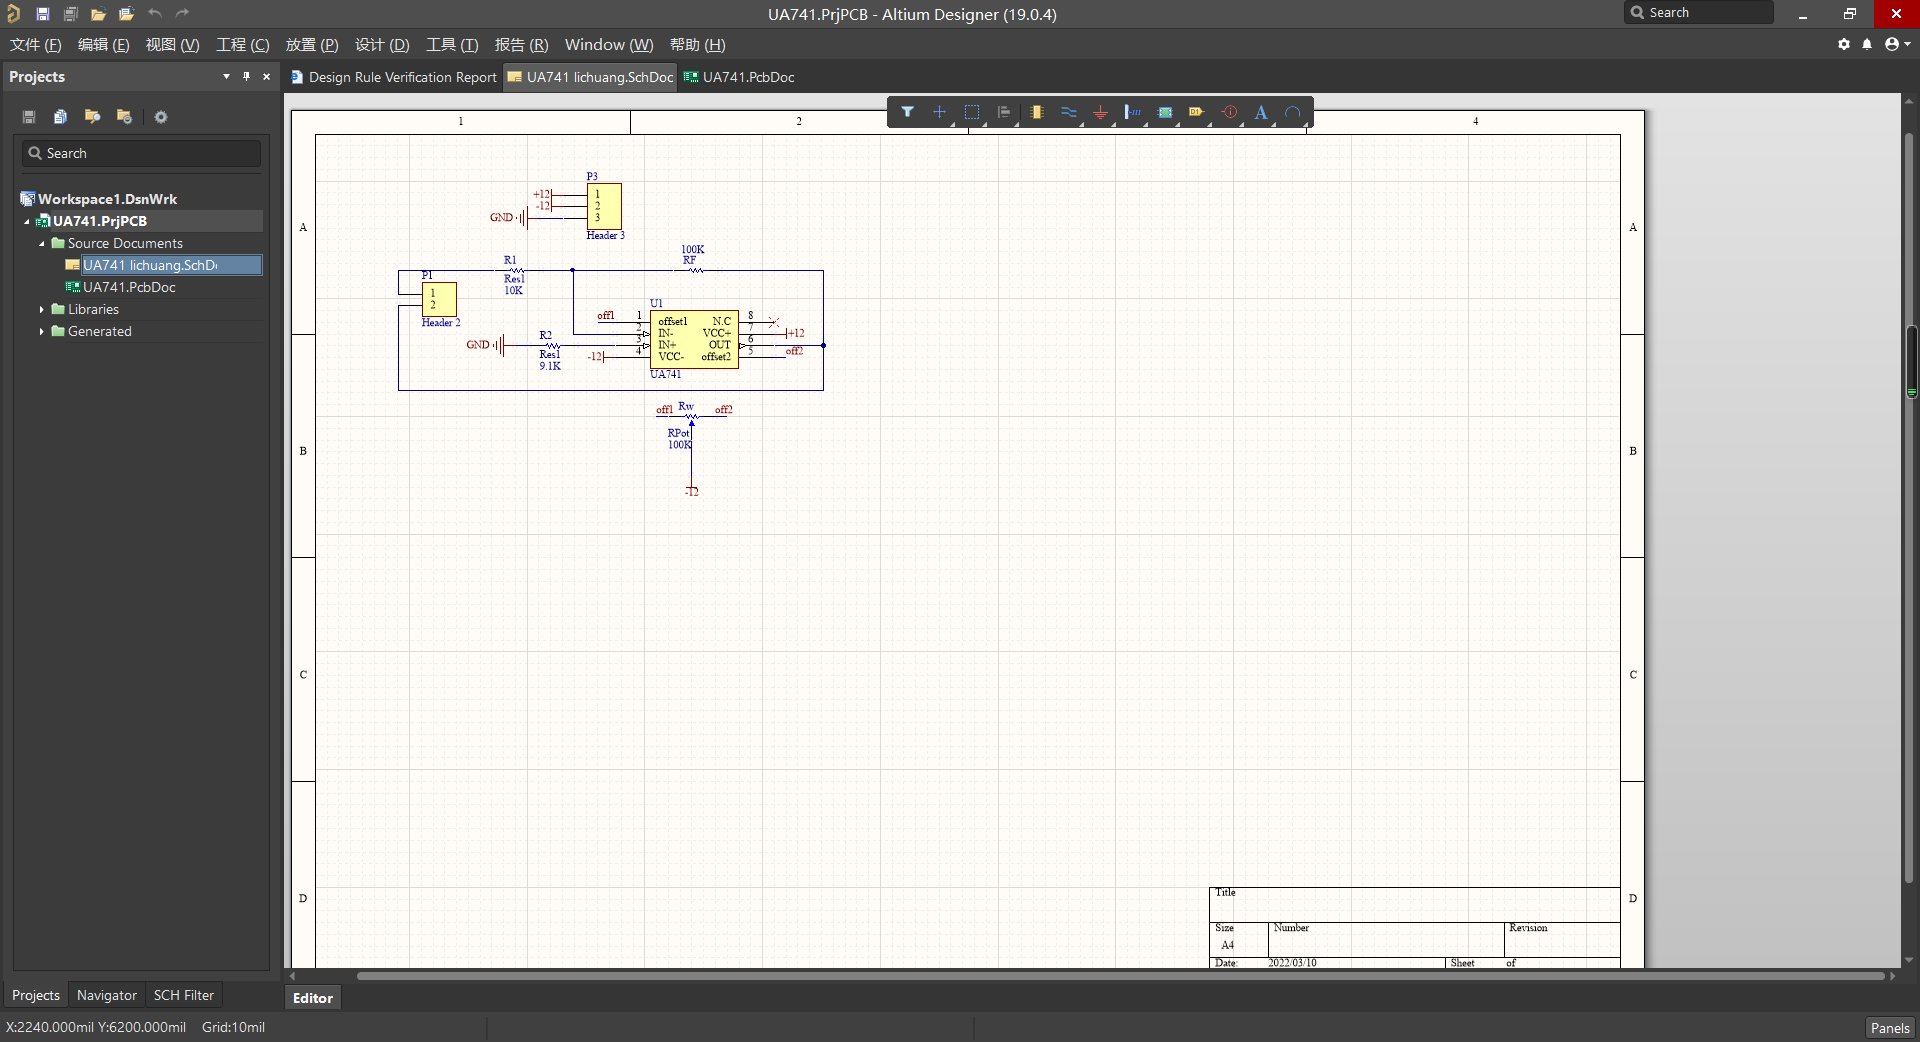1920x1042 pixels.
Task: Open the filter tool in the toolbar
Action: click(x=908, y=112)
